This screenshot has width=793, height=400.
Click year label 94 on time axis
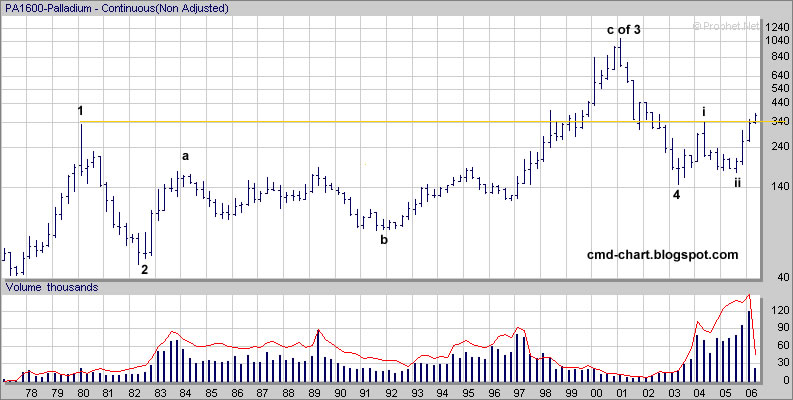tap(442, 393)
